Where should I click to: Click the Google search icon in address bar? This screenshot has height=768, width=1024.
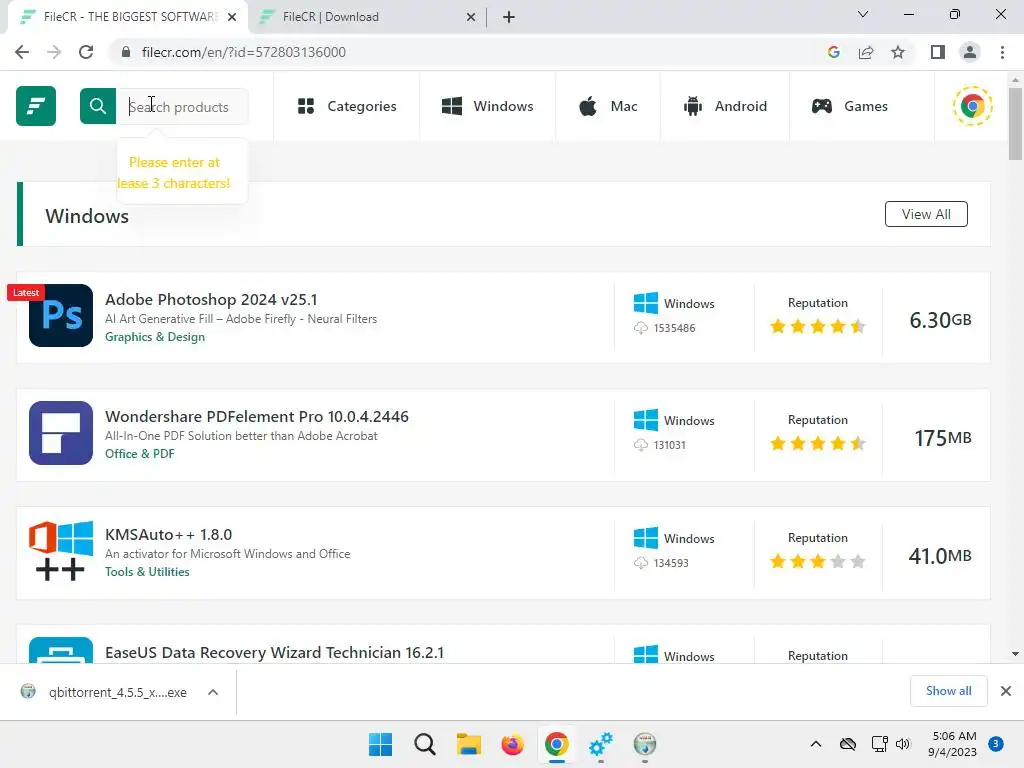(x=833, y=52)
